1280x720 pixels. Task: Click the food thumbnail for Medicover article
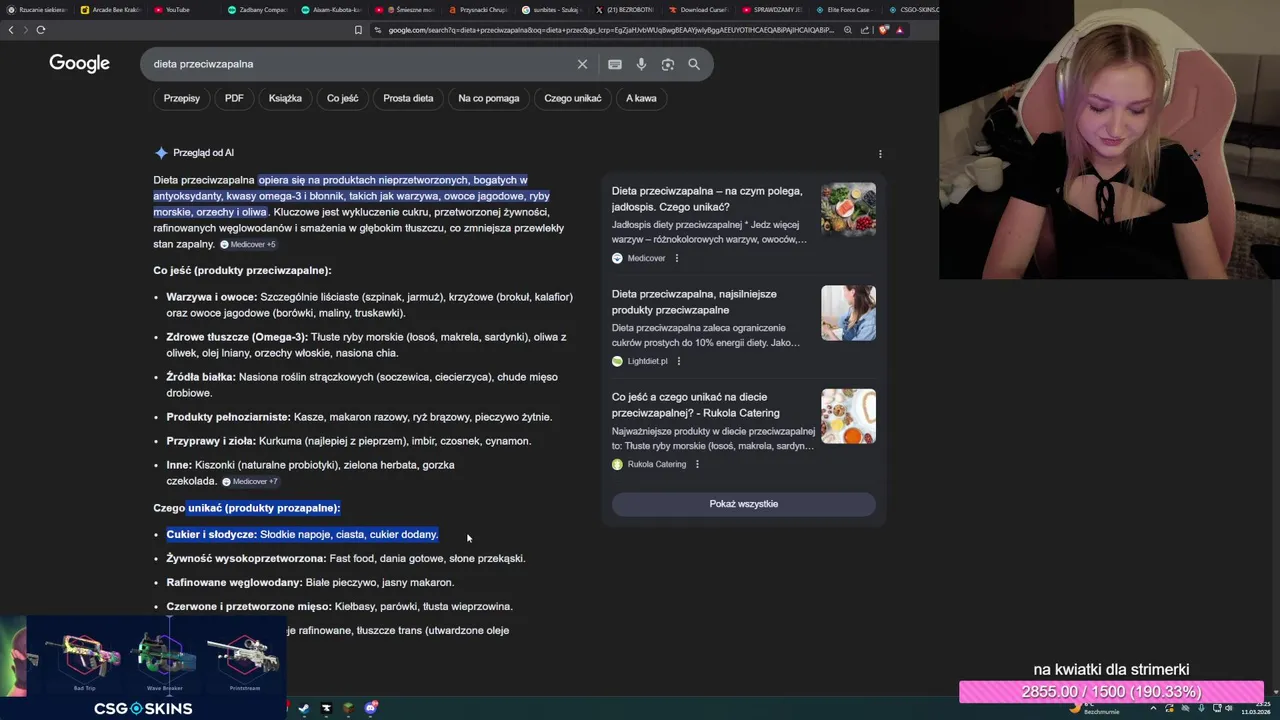[x=848, y=210]
